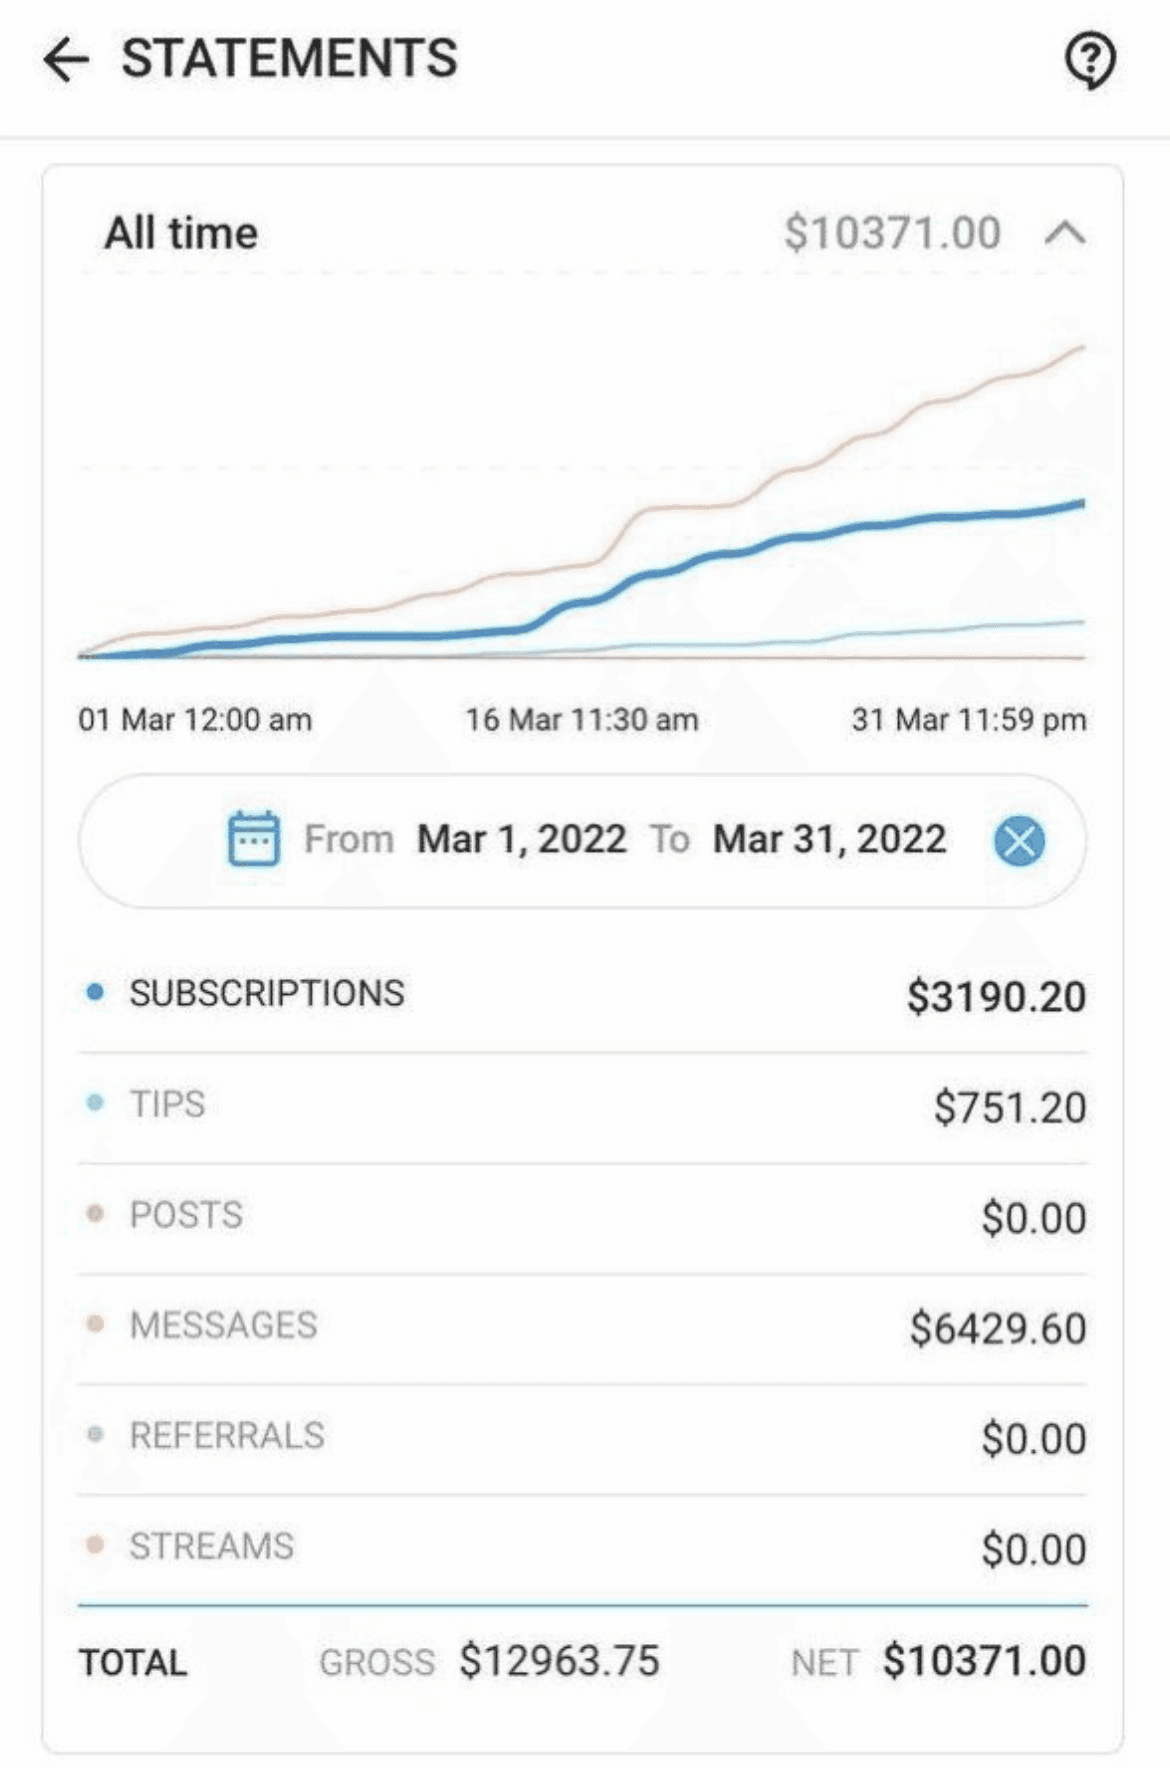Screen dimensions: 1170x1768
Task: Click the $3190.20 subscriptions amount
Action: click(x=996, y=997)
